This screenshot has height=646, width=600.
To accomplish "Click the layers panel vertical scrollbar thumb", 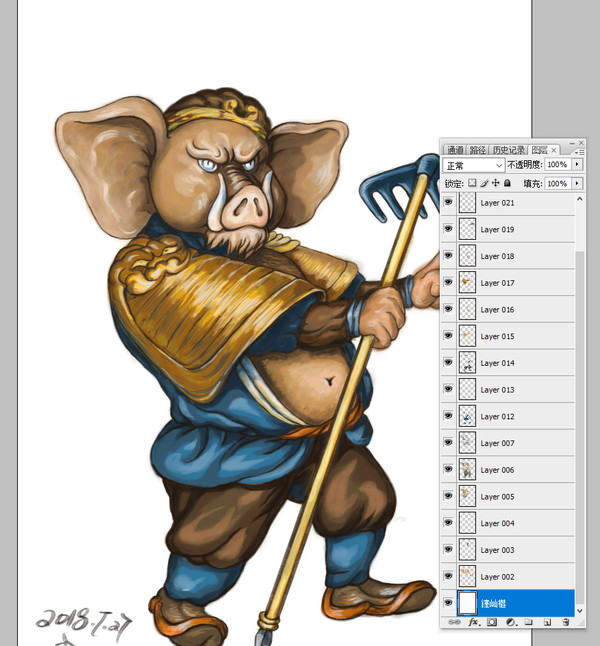I will coord(580,427).
